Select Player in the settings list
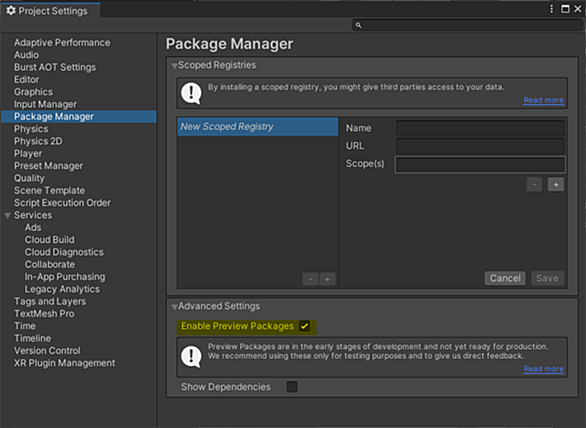 (x=28, y=153)
